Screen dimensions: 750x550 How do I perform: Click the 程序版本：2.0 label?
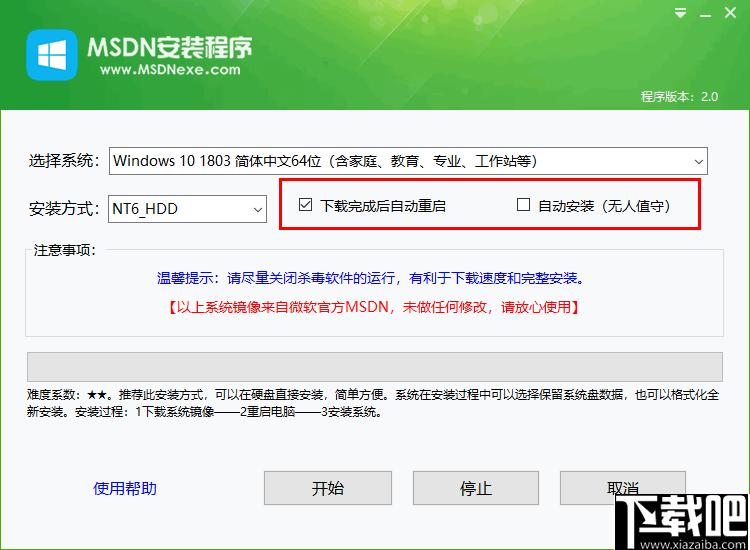[679, 97]
